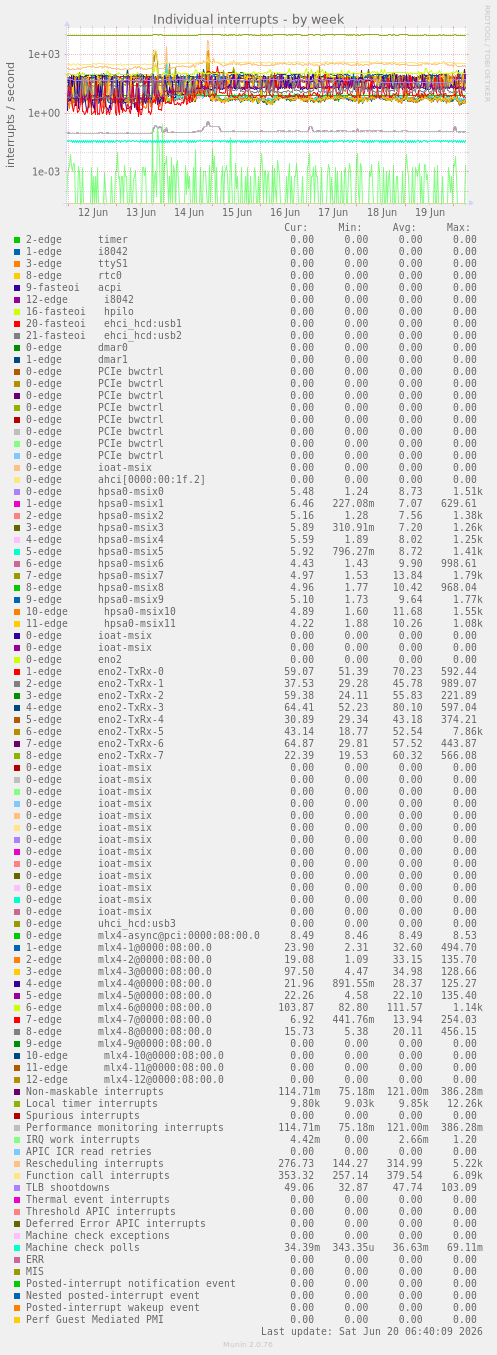Click the color swatch beside the timer legend row
This screenshot has height=1355, width=497.
point(17,240)
